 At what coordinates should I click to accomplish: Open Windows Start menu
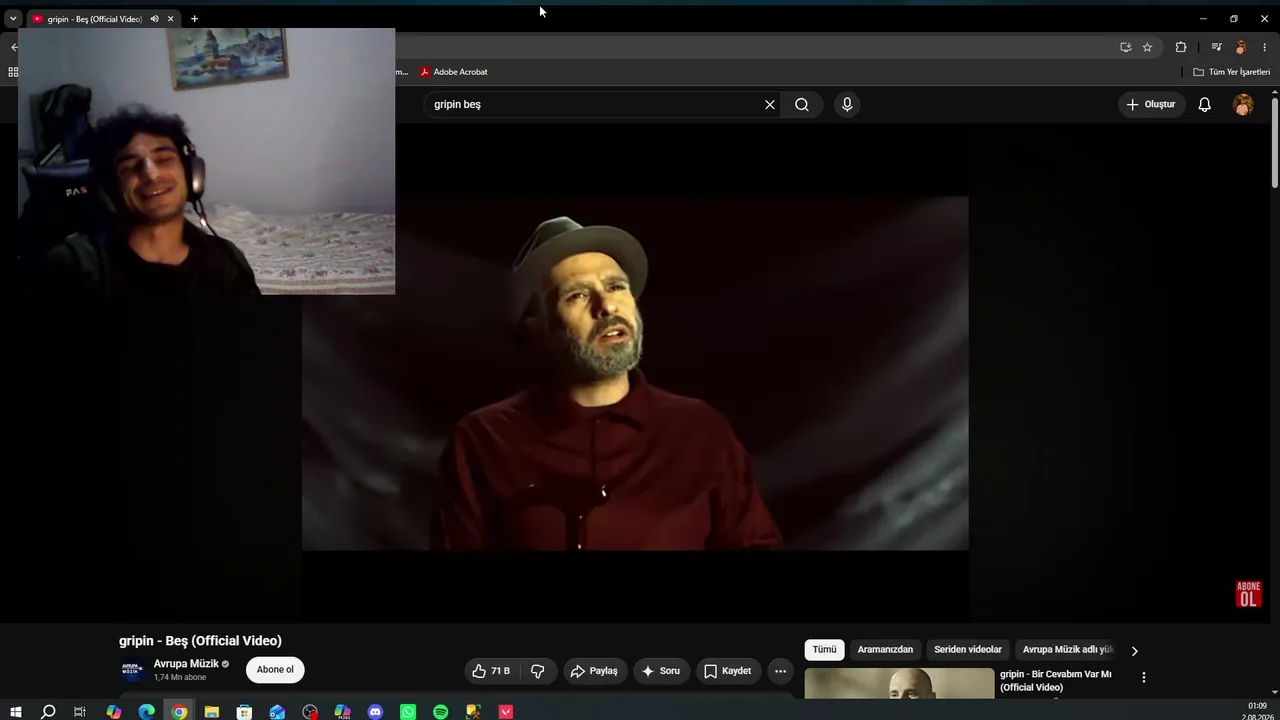15,712
